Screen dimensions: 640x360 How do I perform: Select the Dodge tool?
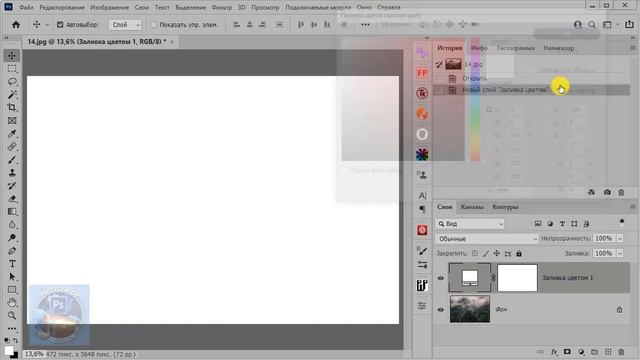(12, 238)
